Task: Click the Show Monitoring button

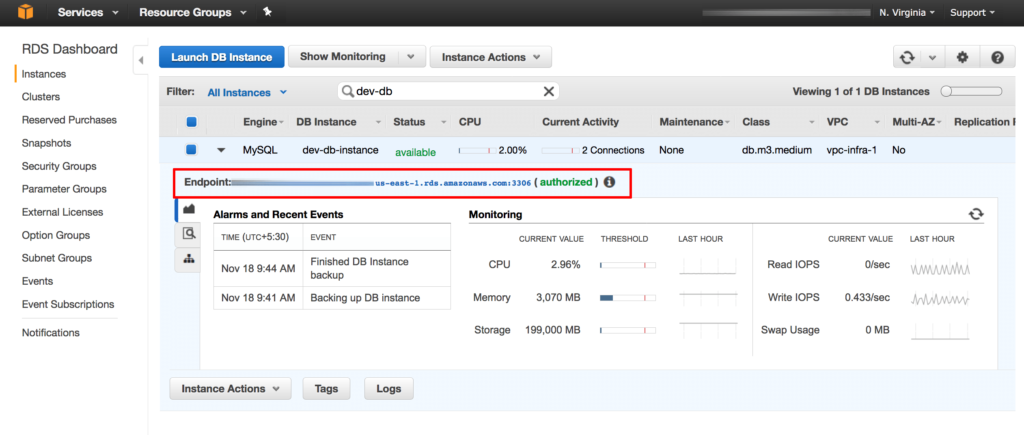Action: (x=343, y=57)
